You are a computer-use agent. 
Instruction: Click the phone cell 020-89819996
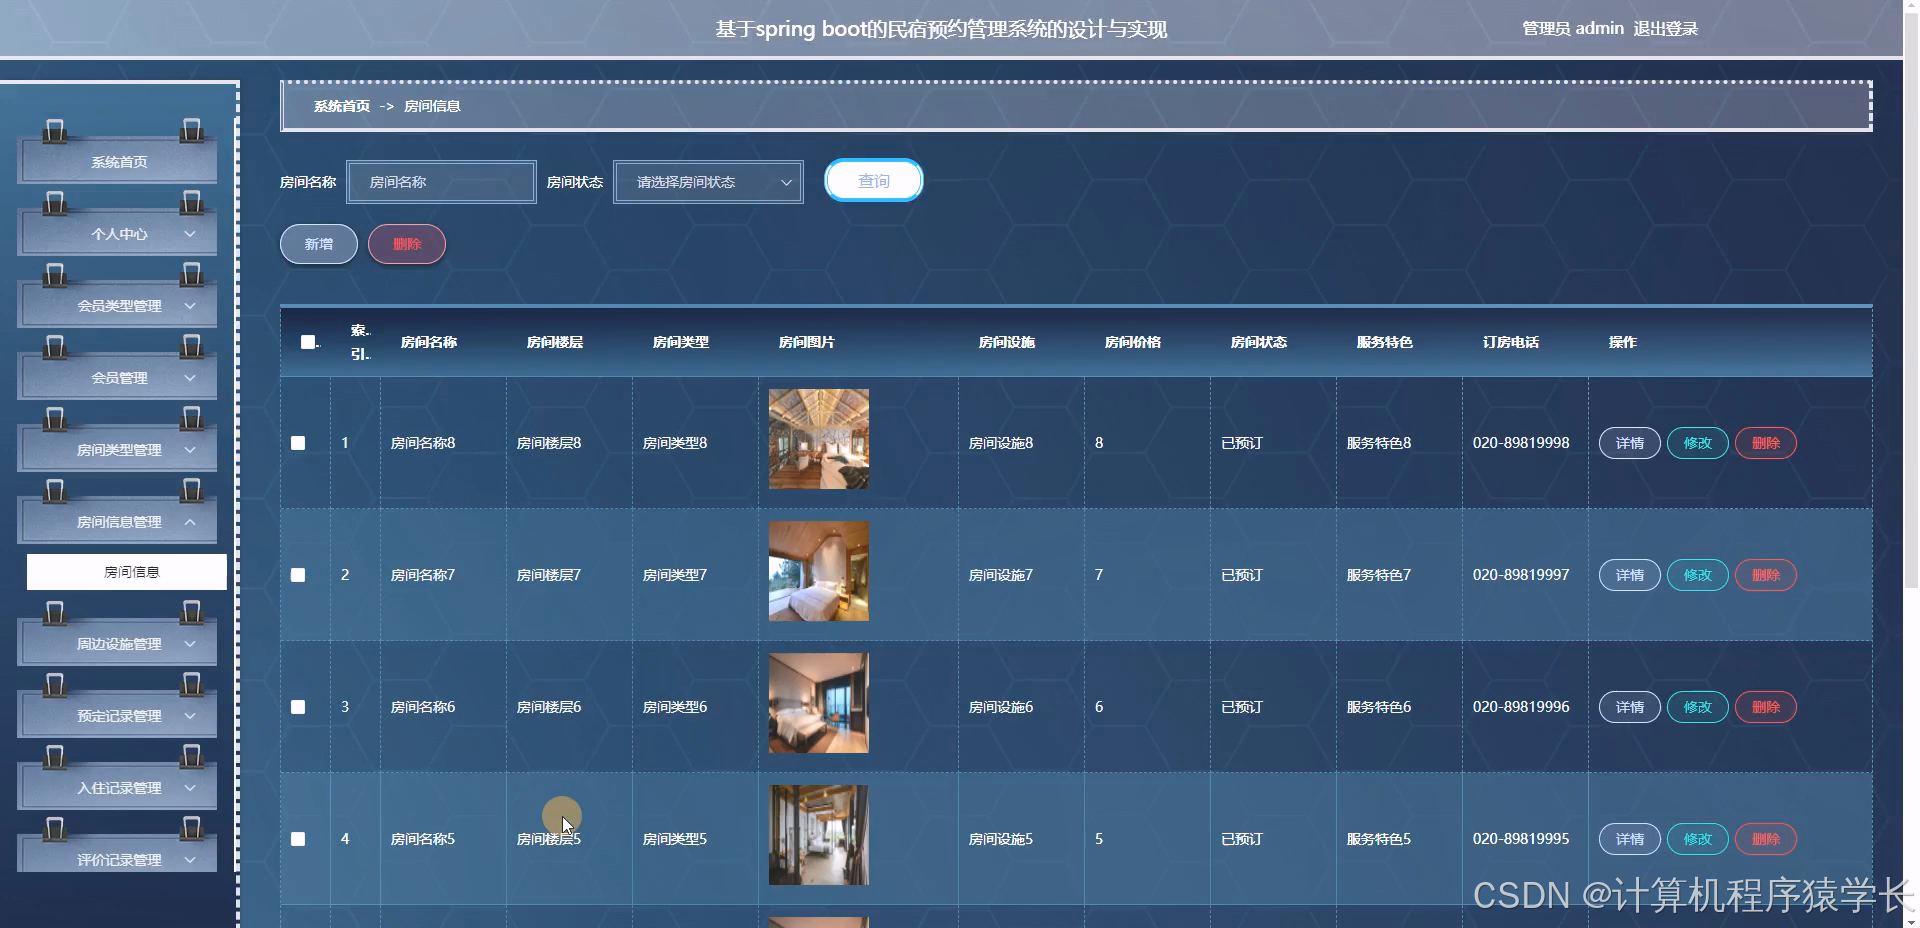pyautogui.click(x=1521, y=707)
